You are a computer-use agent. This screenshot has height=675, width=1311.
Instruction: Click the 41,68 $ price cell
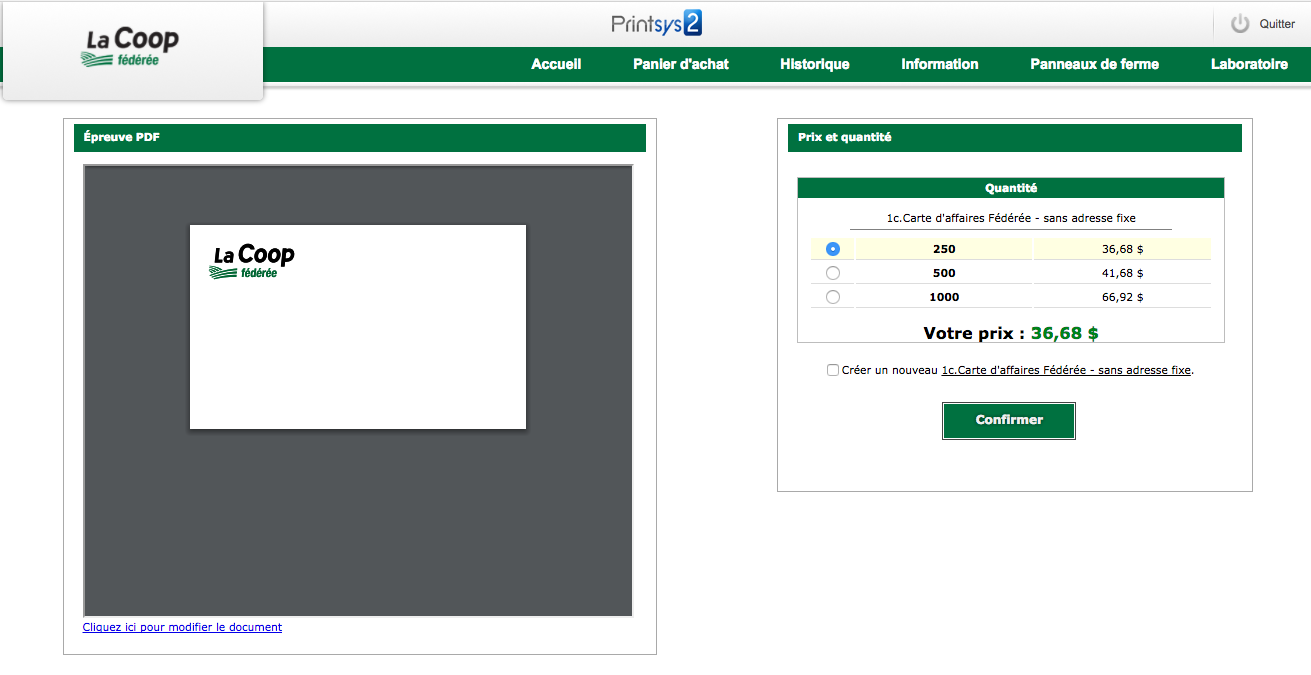1122,273
